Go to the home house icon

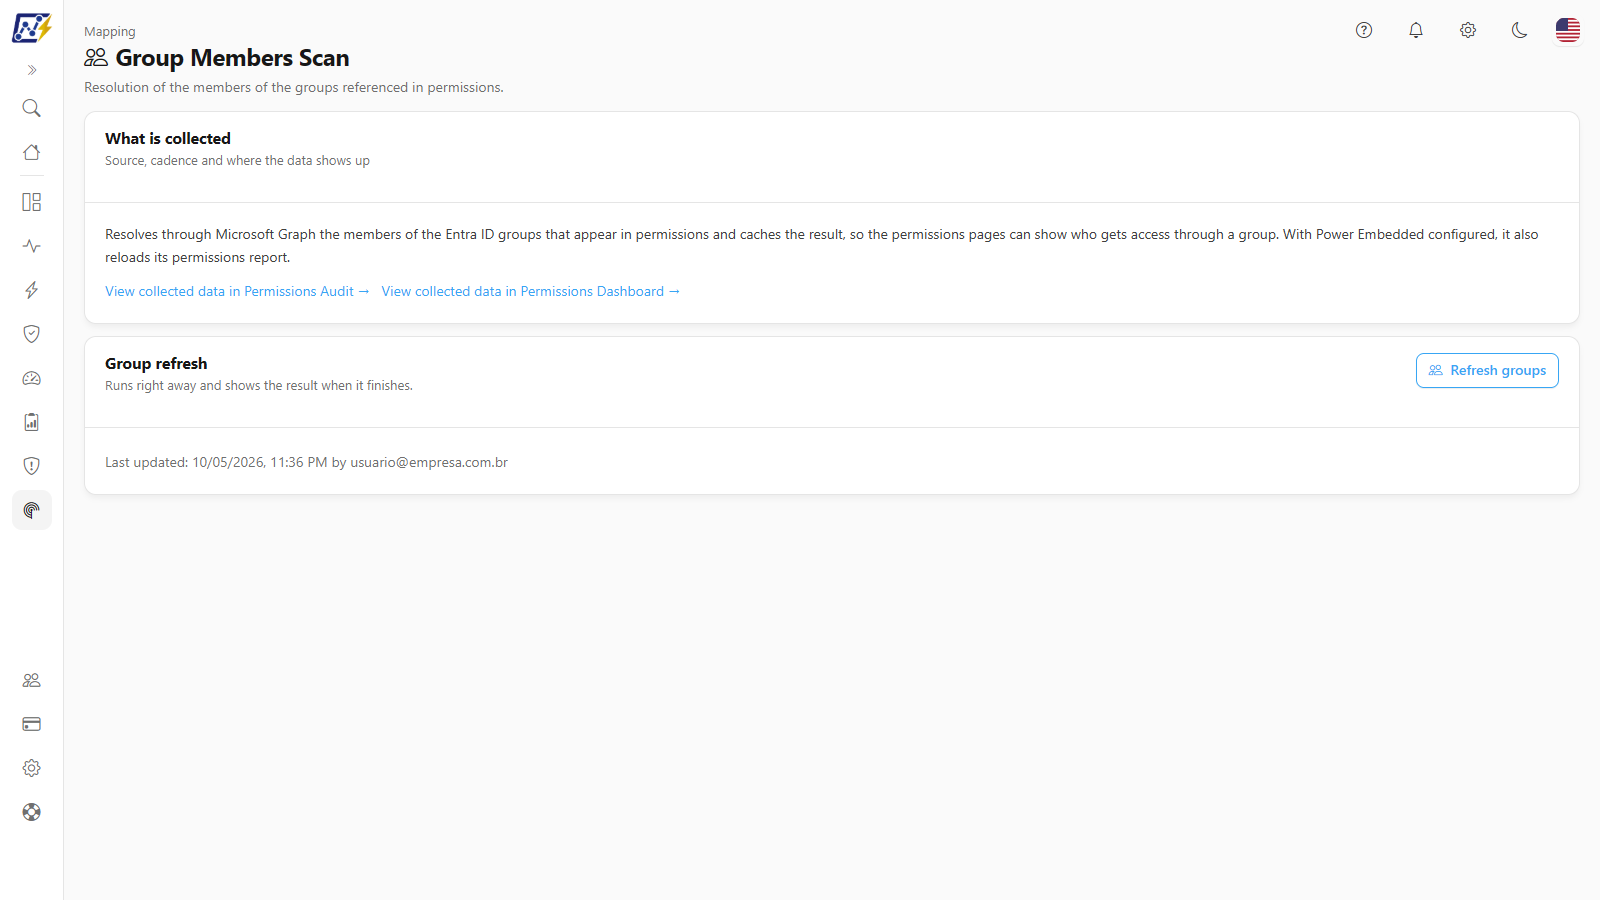click(x=32, y=152)
